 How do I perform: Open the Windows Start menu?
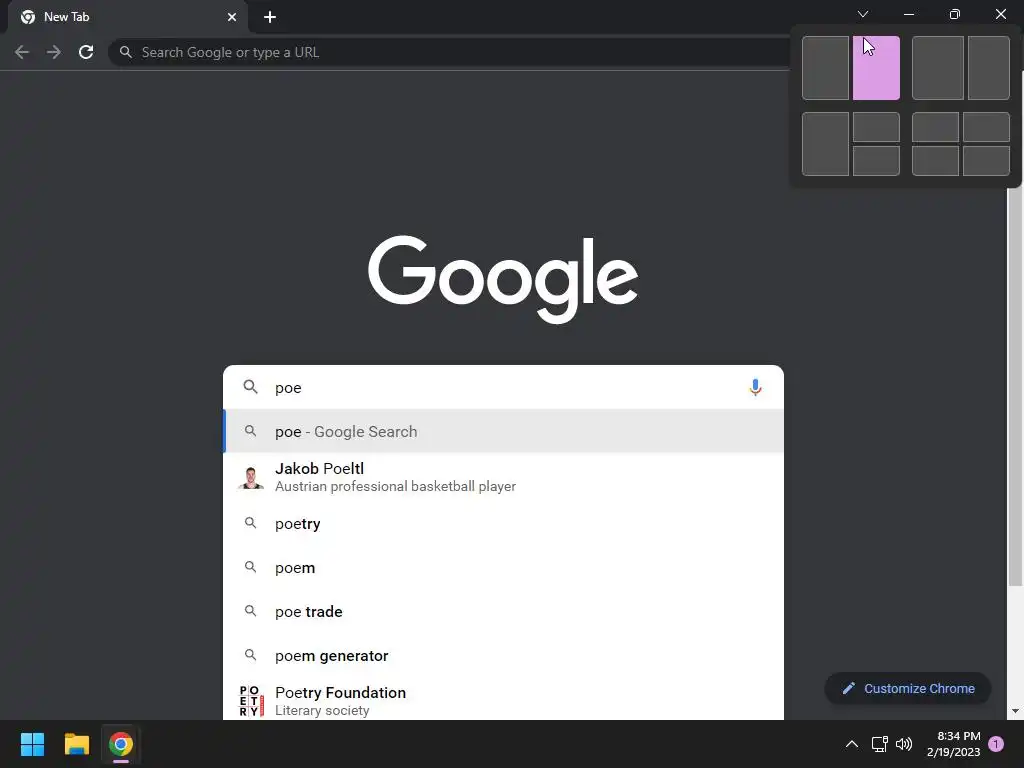coord(32,744)
